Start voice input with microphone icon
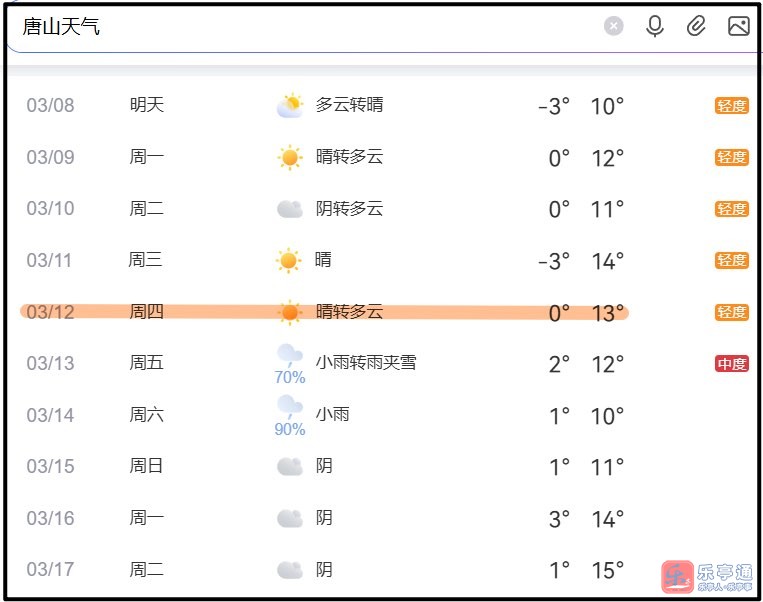The image size is (763, 602). point(655,26)
